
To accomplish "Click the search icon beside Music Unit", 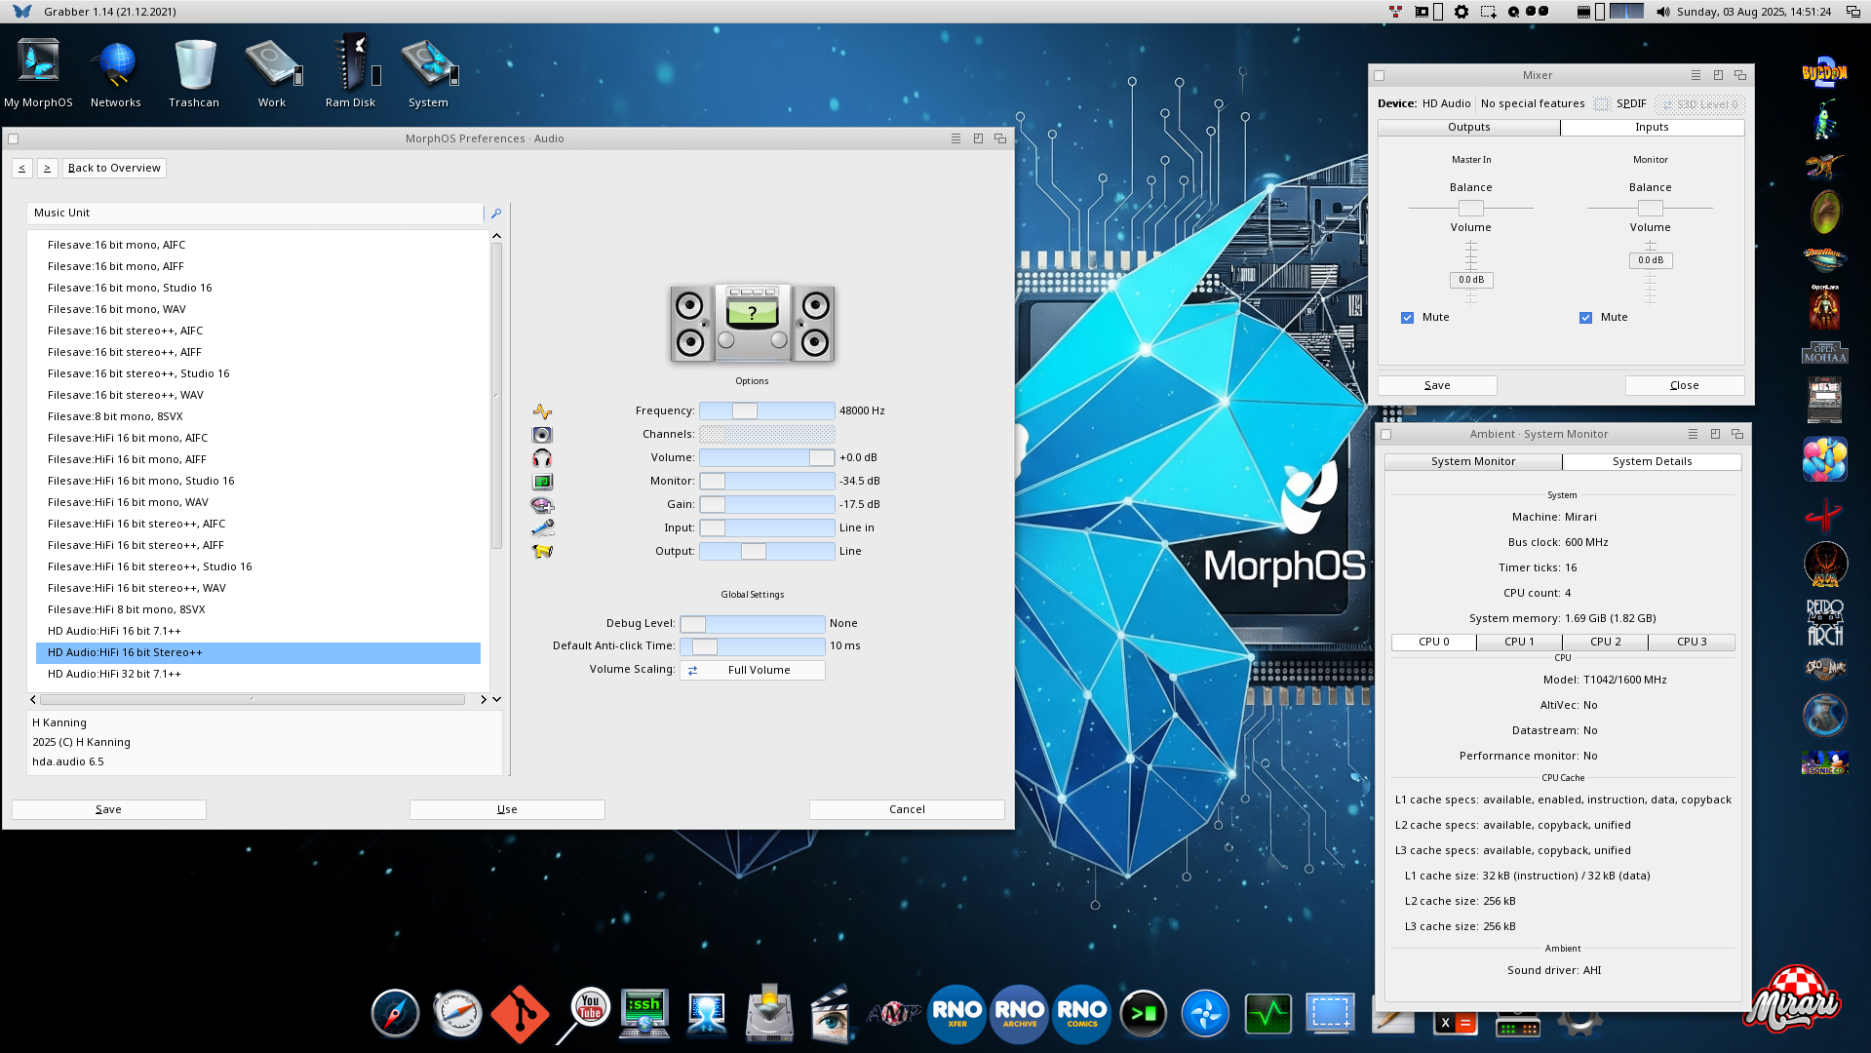I will (x=496, y=213).
